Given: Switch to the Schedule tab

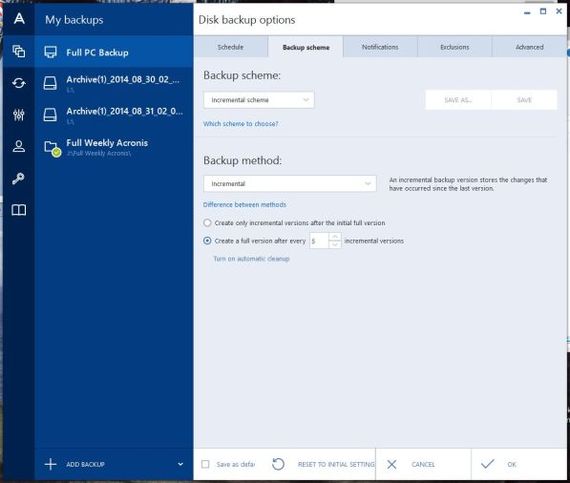Looking at the screenshot, I should (230, 47).
